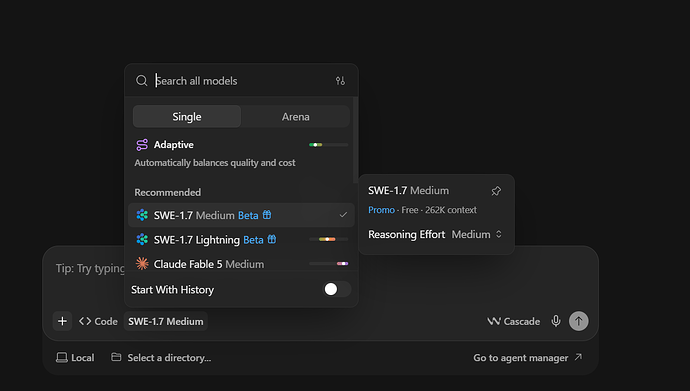Screen dimensions: 690x391
Task: Click the Claude Fable 5 starburst icon
Action: pos(142,264)
